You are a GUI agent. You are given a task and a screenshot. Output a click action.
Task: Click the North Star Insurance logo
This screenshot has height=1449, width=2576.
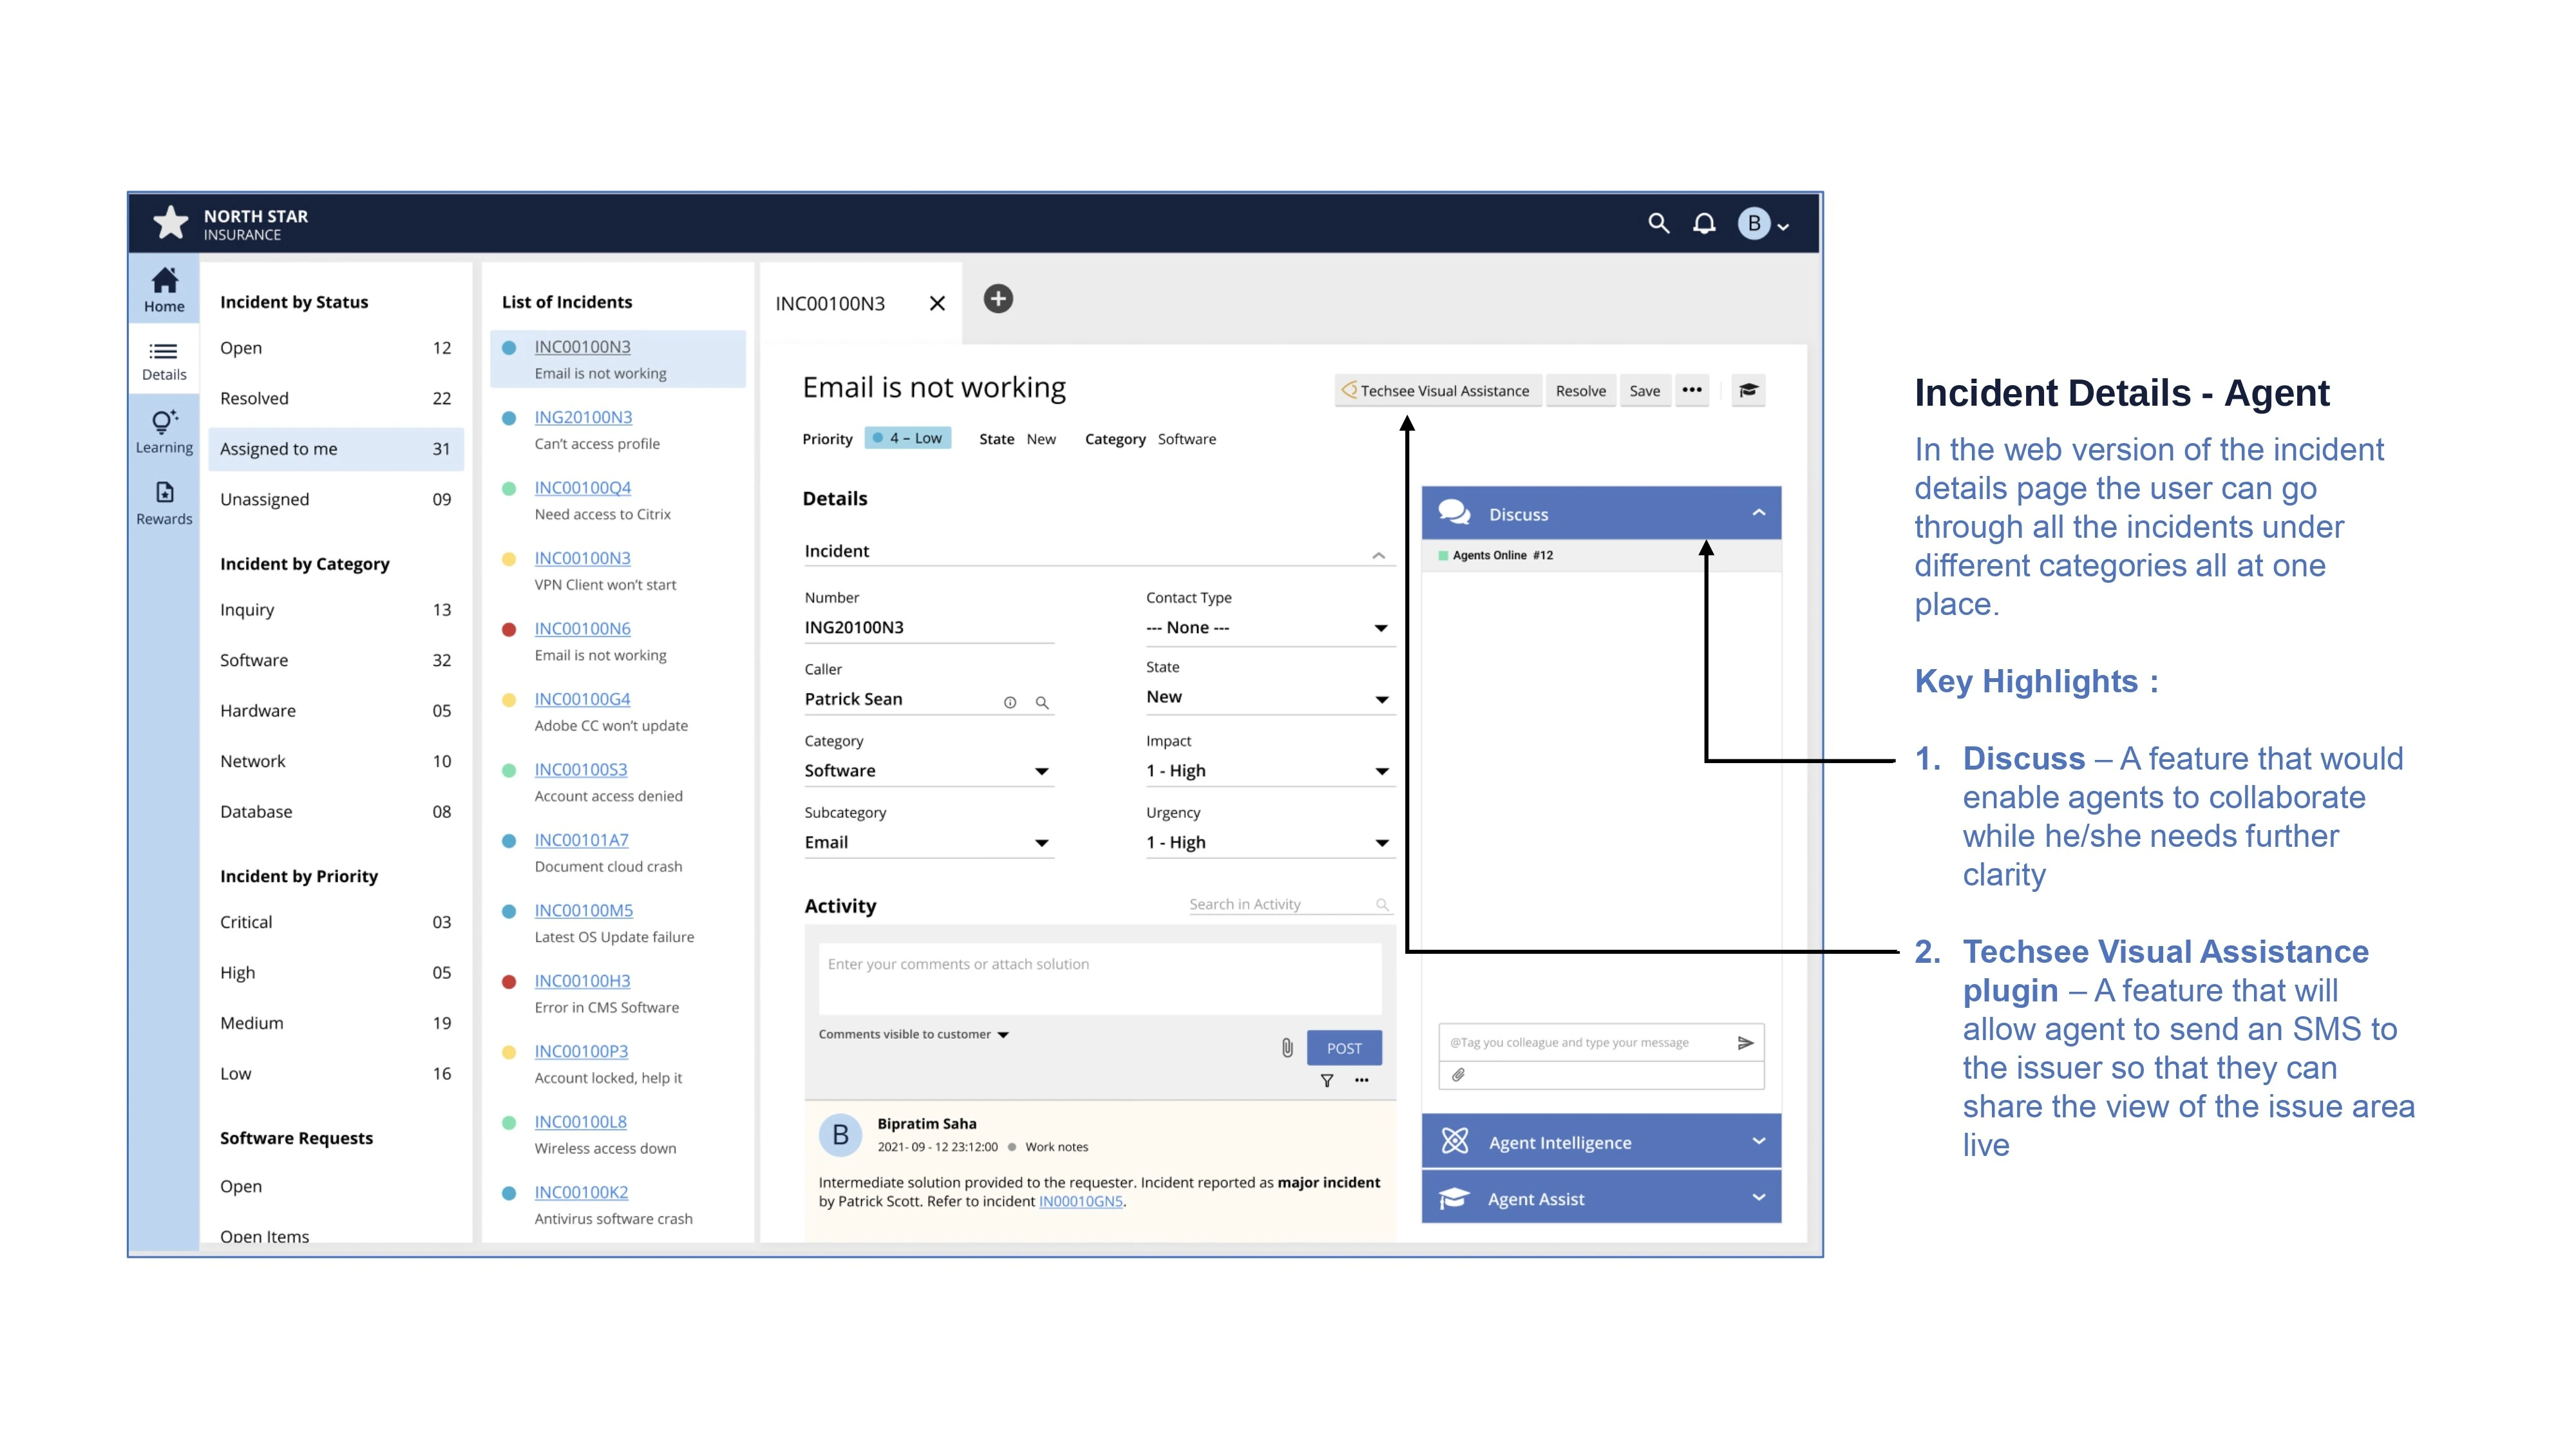[230, 224]
